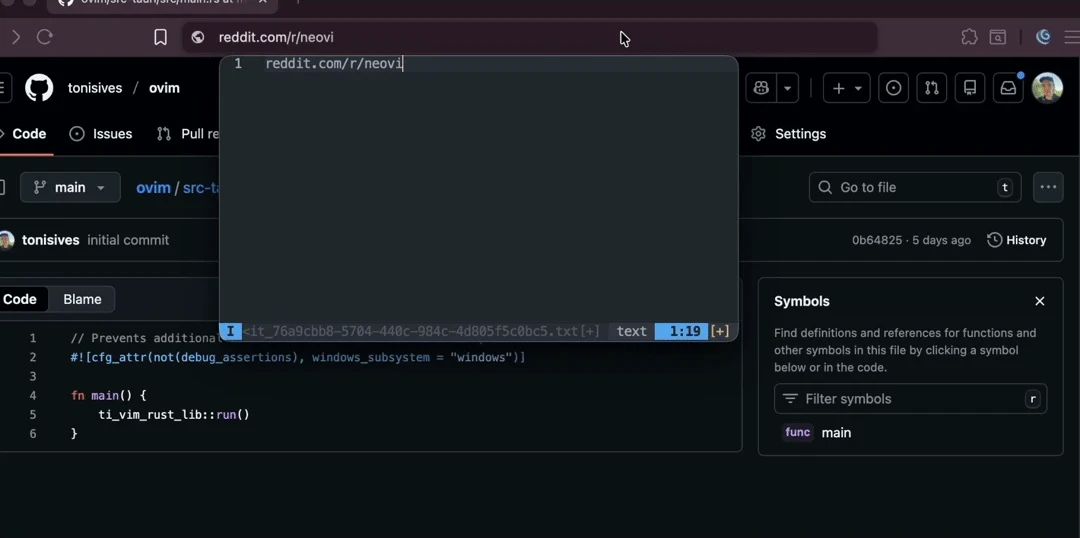Open the Pull requests repository tab
The image size is (1080, 538).
pyautogui.click(x=187, y=134)
